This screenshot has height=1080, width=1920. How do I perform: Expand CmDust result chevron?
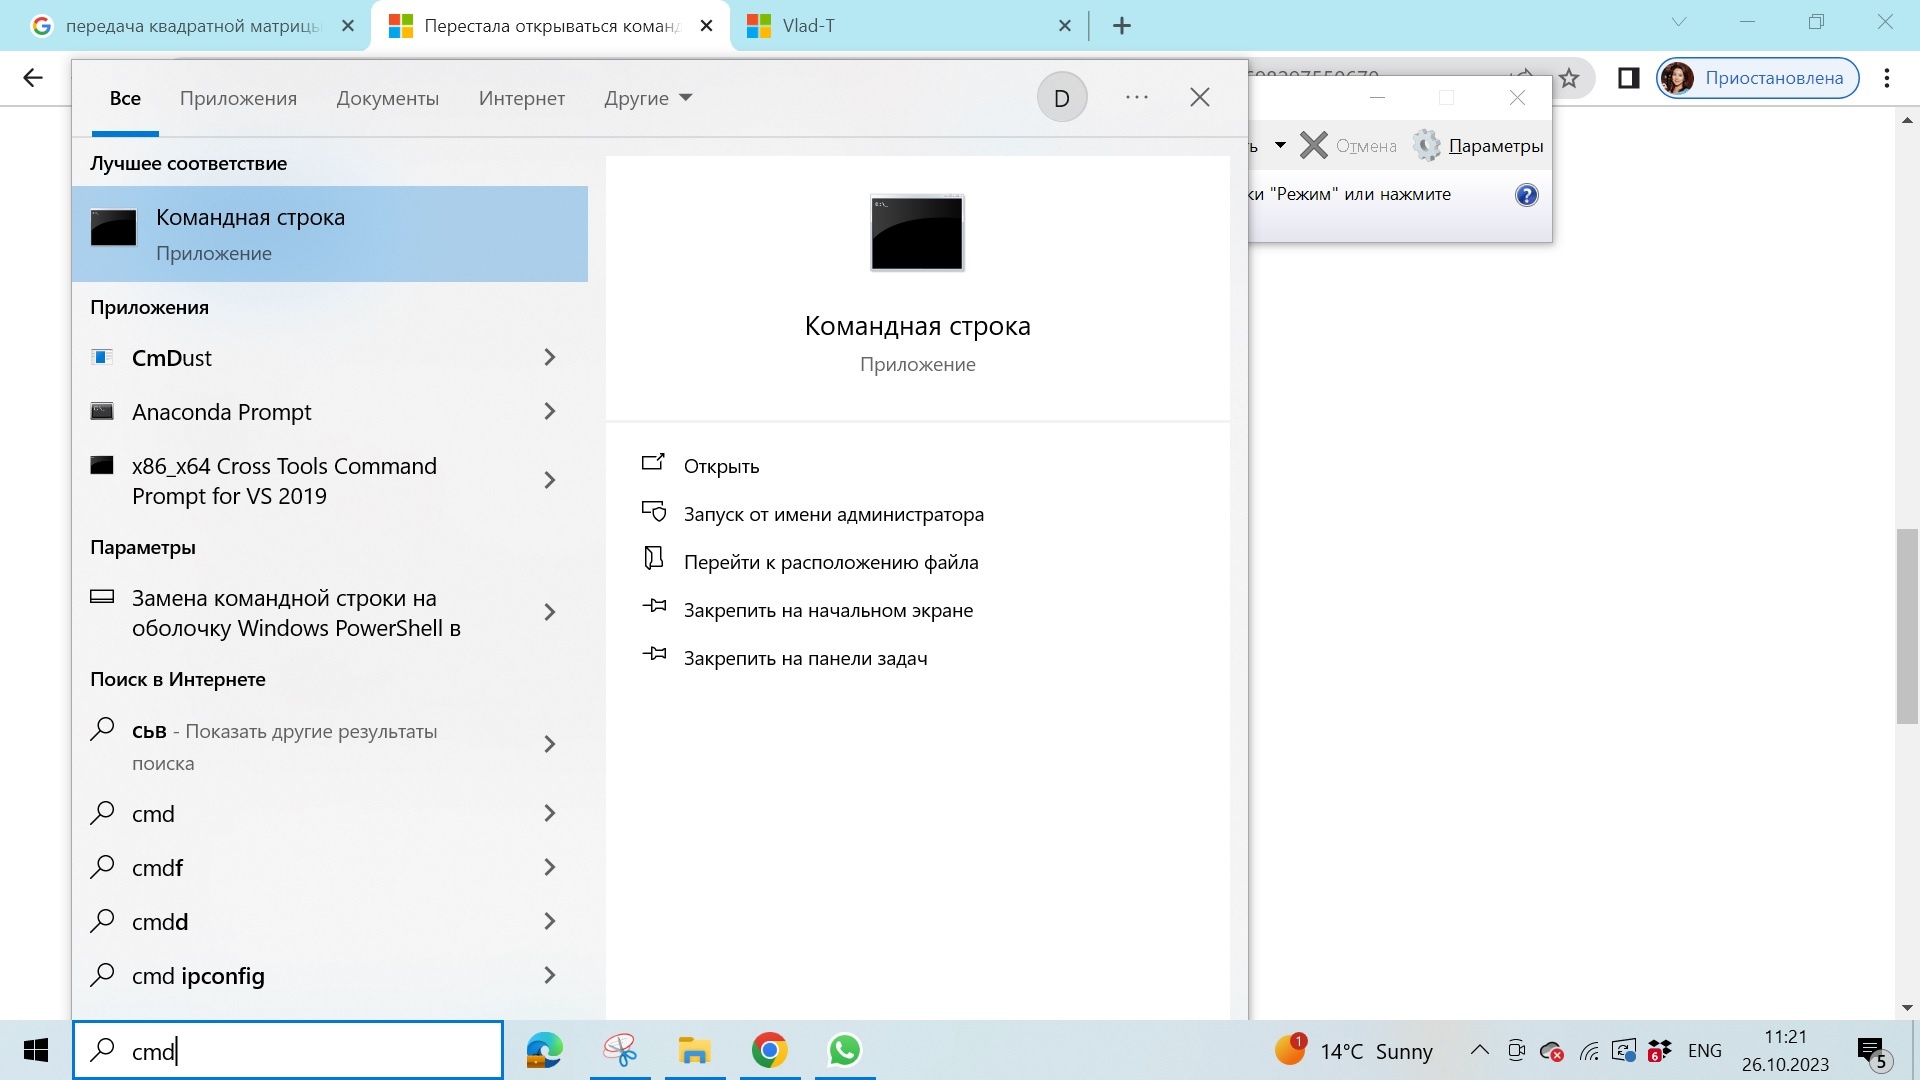(549, 357)
